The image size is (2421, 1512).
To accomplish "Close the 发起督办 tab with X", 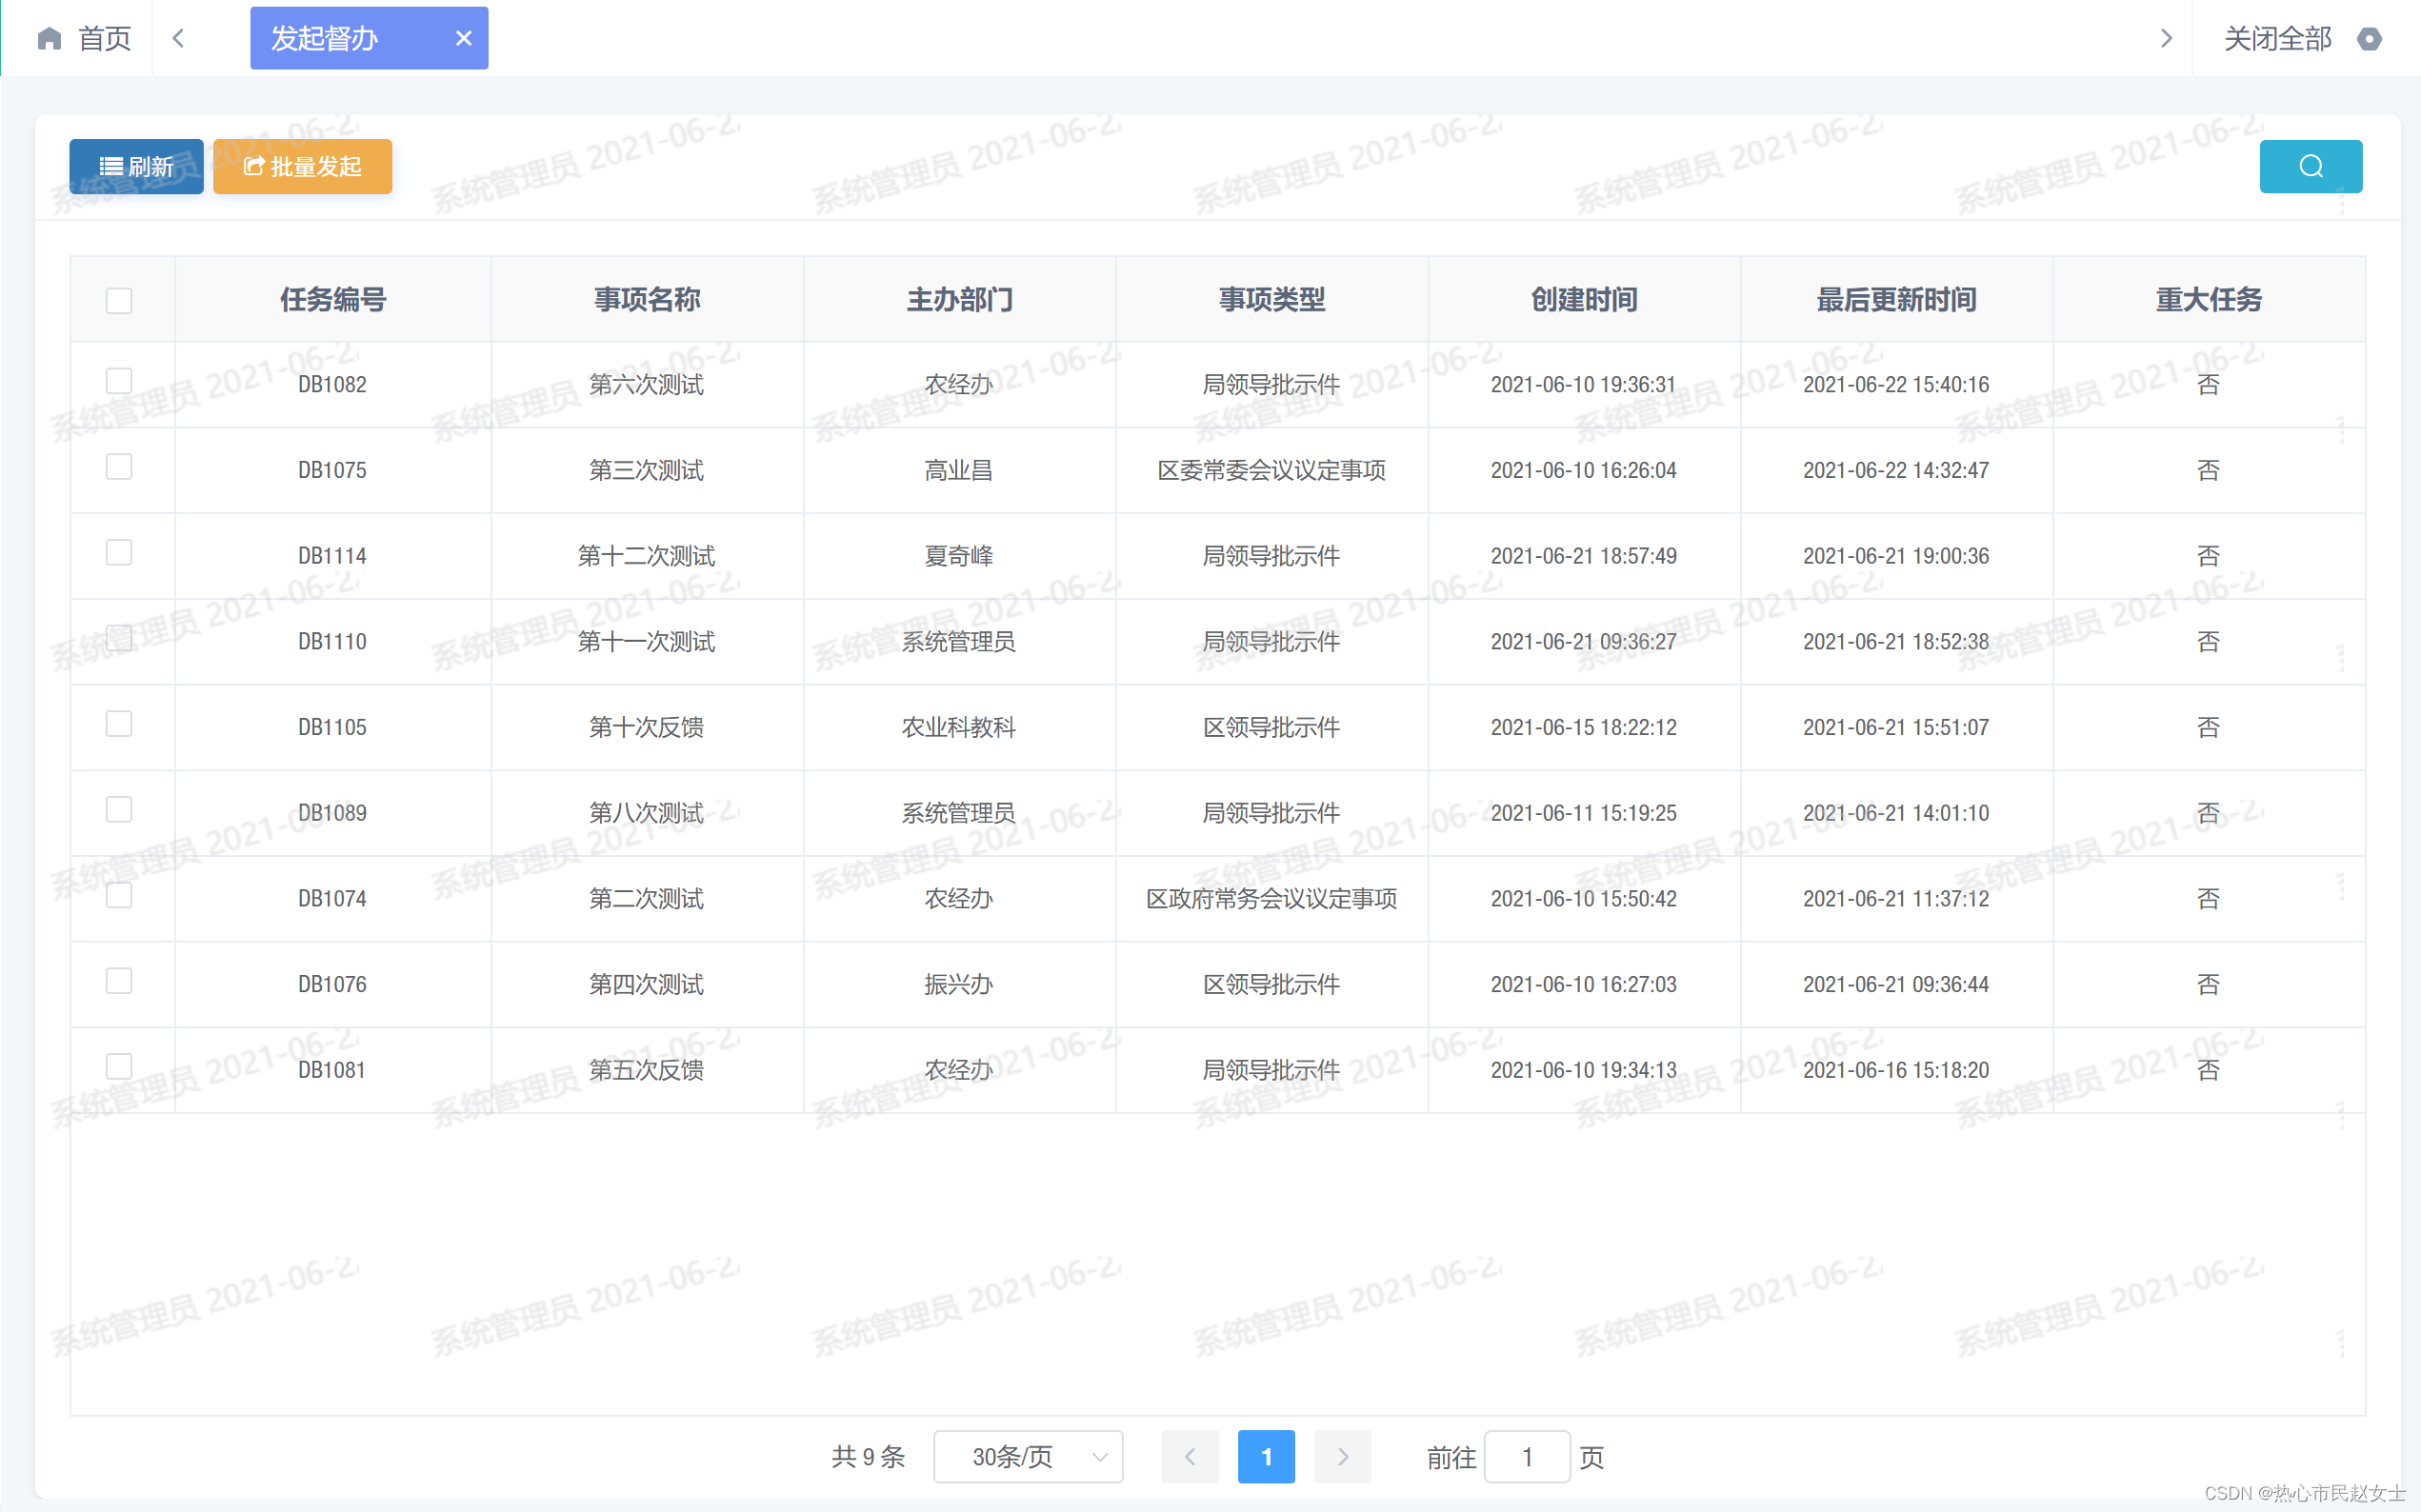I will (x=463, y=38).
